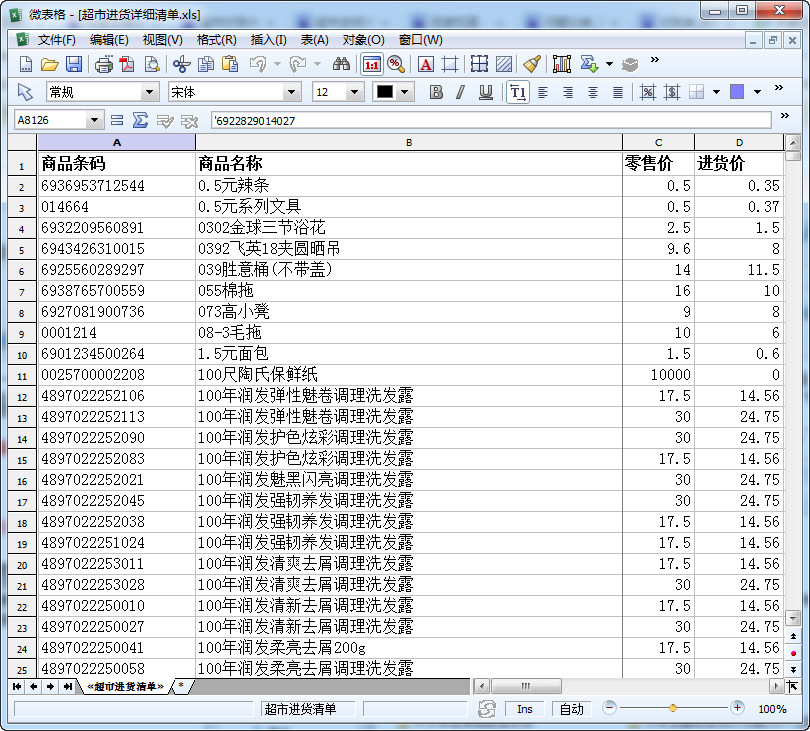This screenshot has height=731, width=810.
Task: Click the sigma sum icon in formula bar
Action: (140, 120)
